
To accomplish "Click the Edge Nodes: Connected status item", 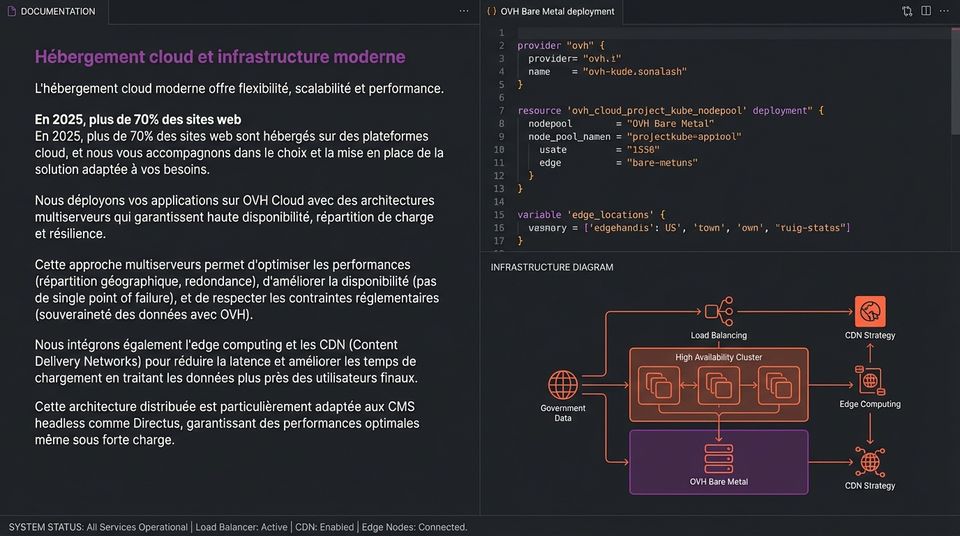I will [414, 527].
